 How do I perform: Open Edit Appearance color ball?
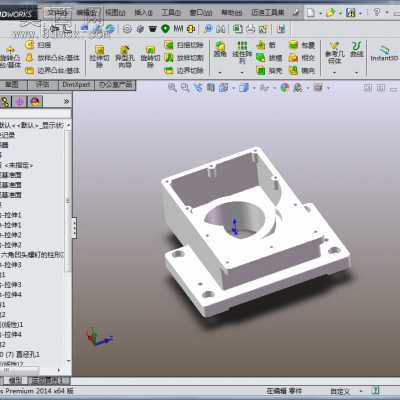(285, 88)
